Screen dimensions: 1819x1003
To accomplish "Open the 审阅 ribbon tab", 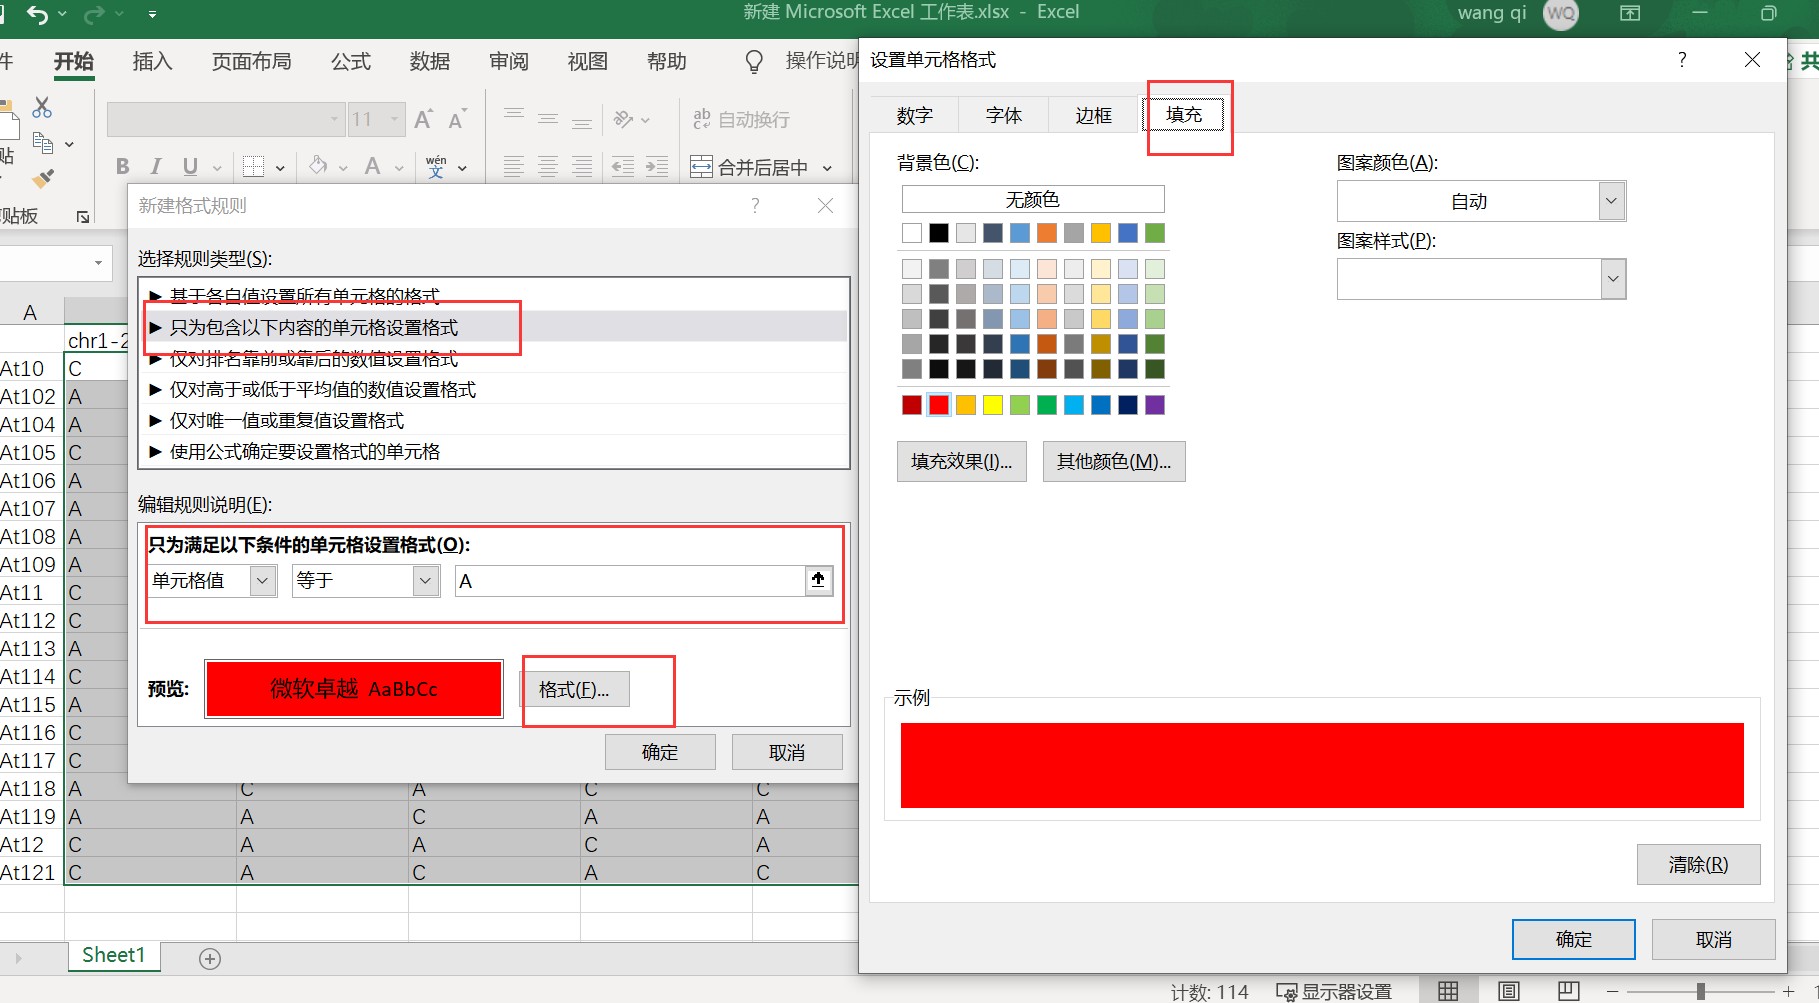I will (x=509, y=61).
